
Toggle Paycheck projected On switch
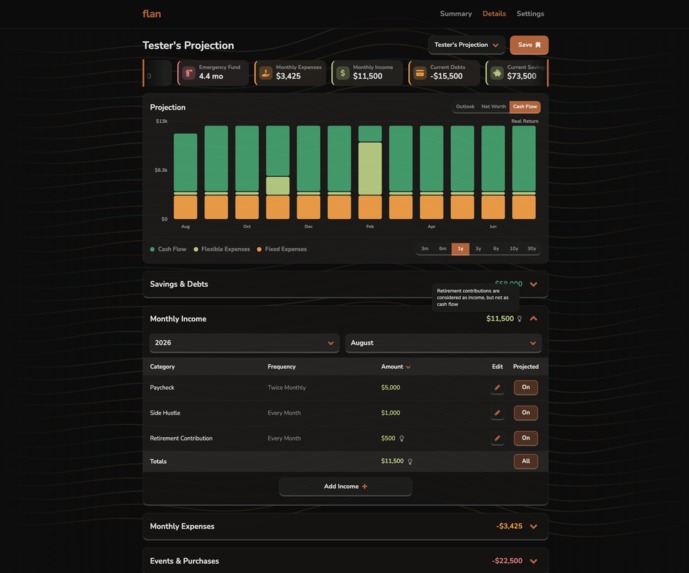click(x=526, y=388)
